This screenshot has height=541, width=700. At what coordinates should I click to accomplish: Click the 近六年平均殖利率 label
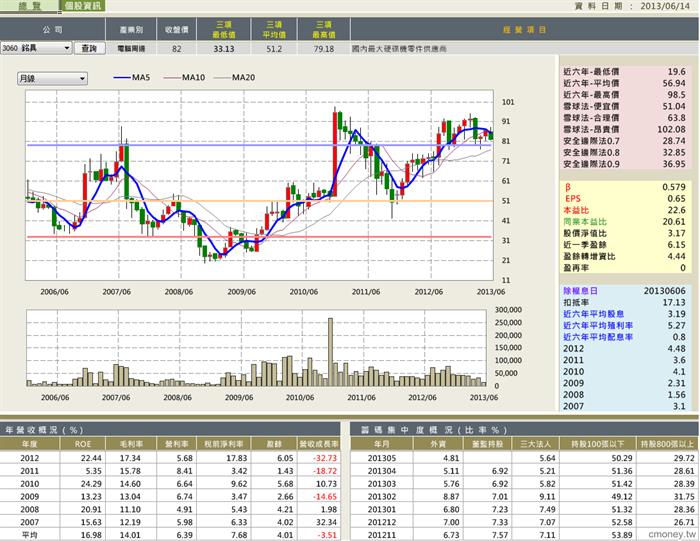point(598,326)
